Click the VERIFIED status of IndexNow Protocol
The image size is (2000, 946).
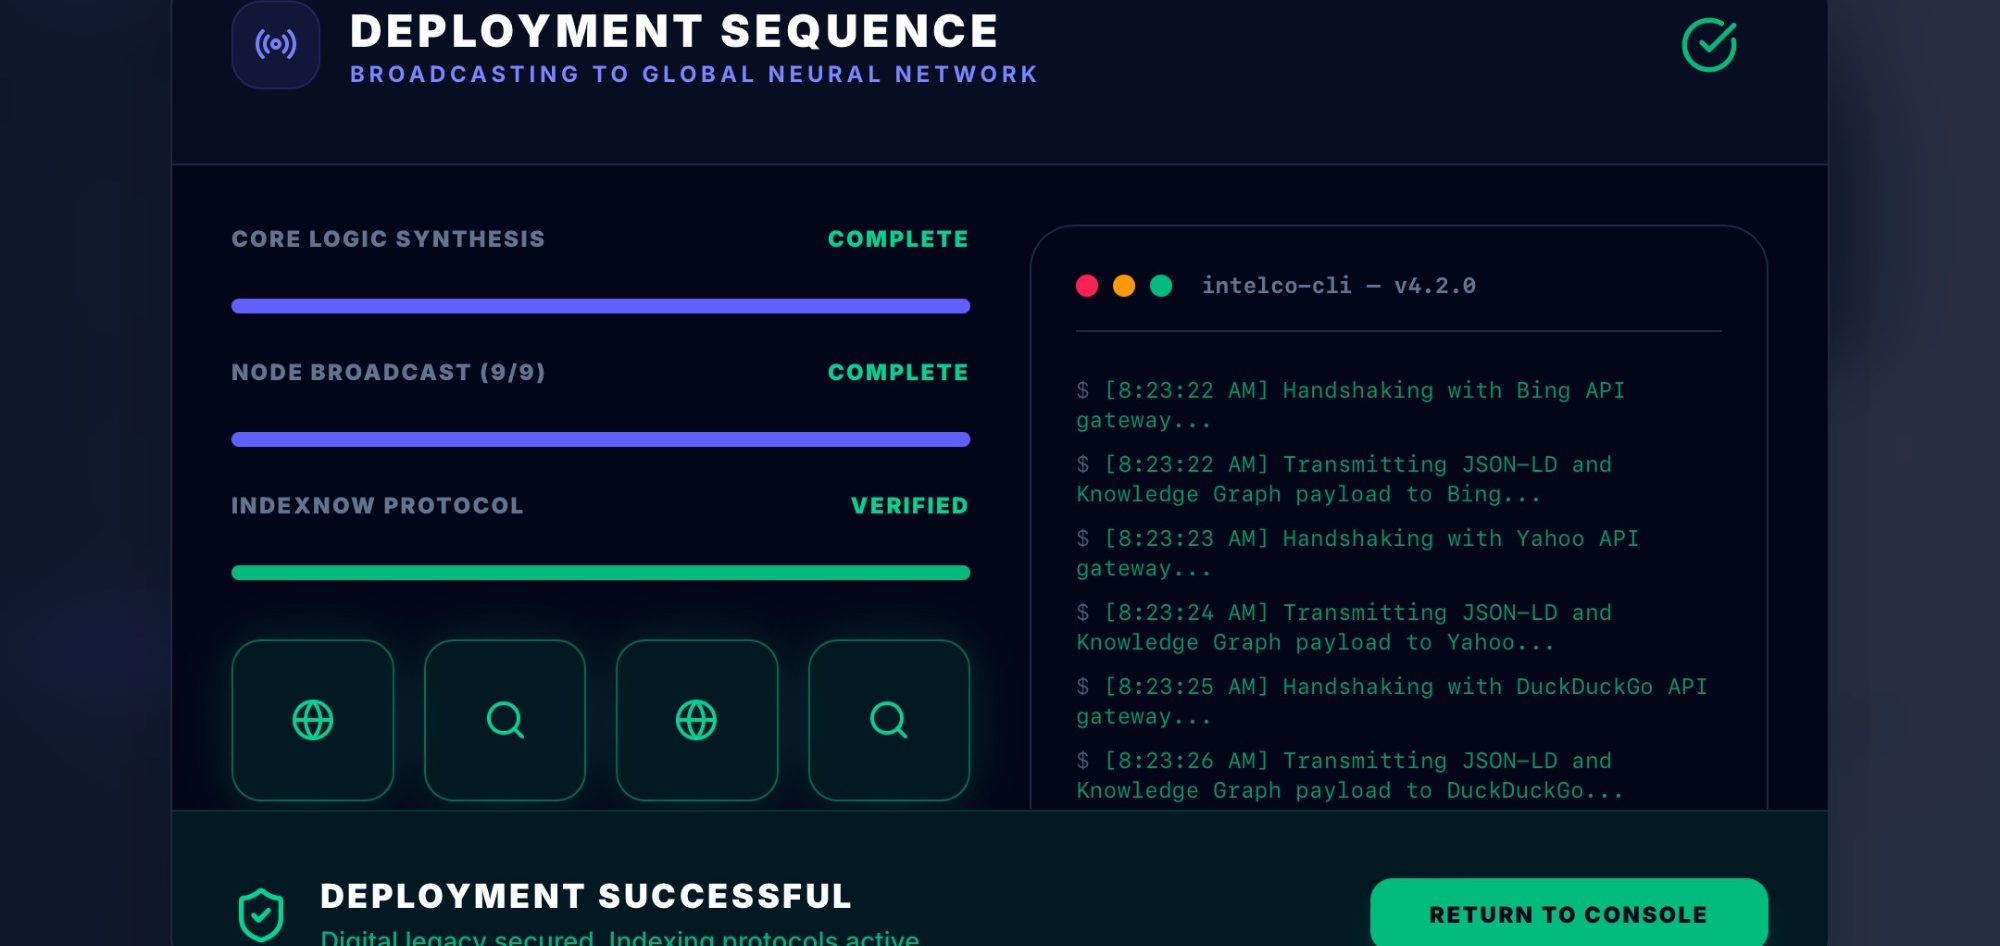pos(909,506)
